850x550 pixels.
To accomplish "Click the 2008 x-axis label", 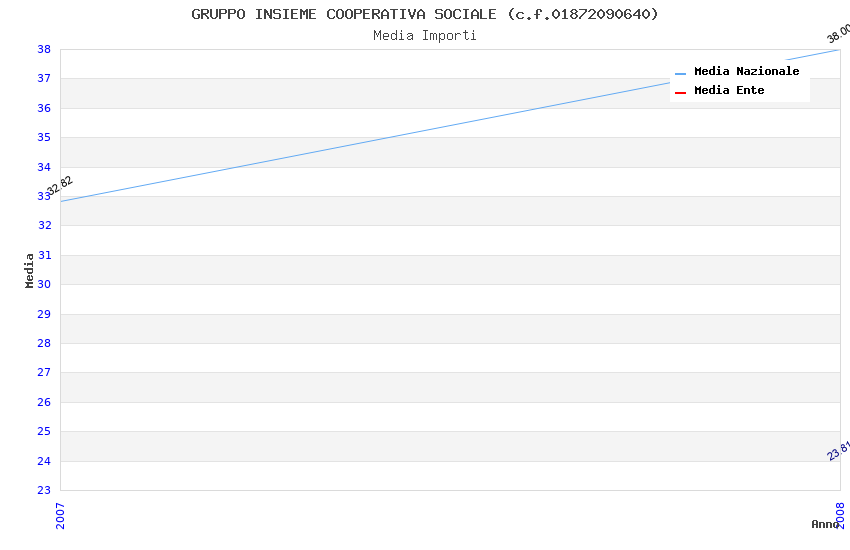I will 840,516.
